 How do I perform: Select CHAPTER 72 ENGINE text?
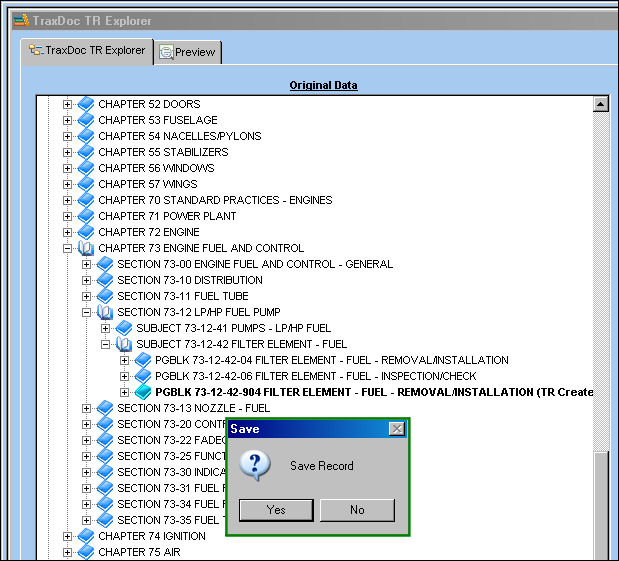click(x=149, y=232)
